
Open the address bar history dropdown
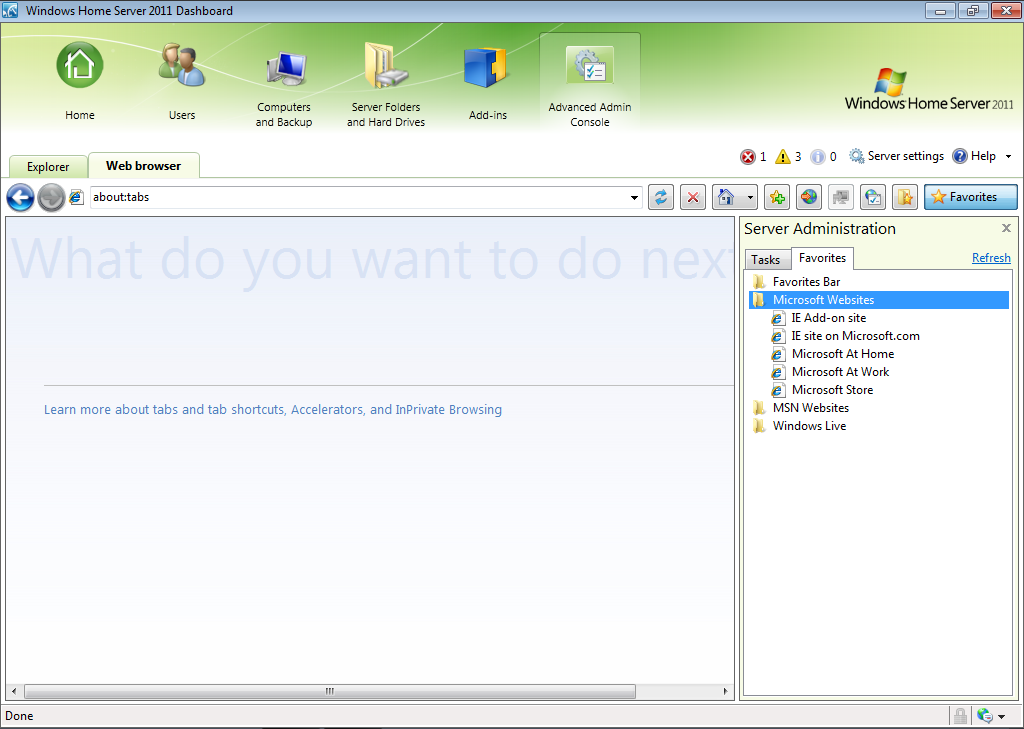pyautogui.click(x=634, y=198)
